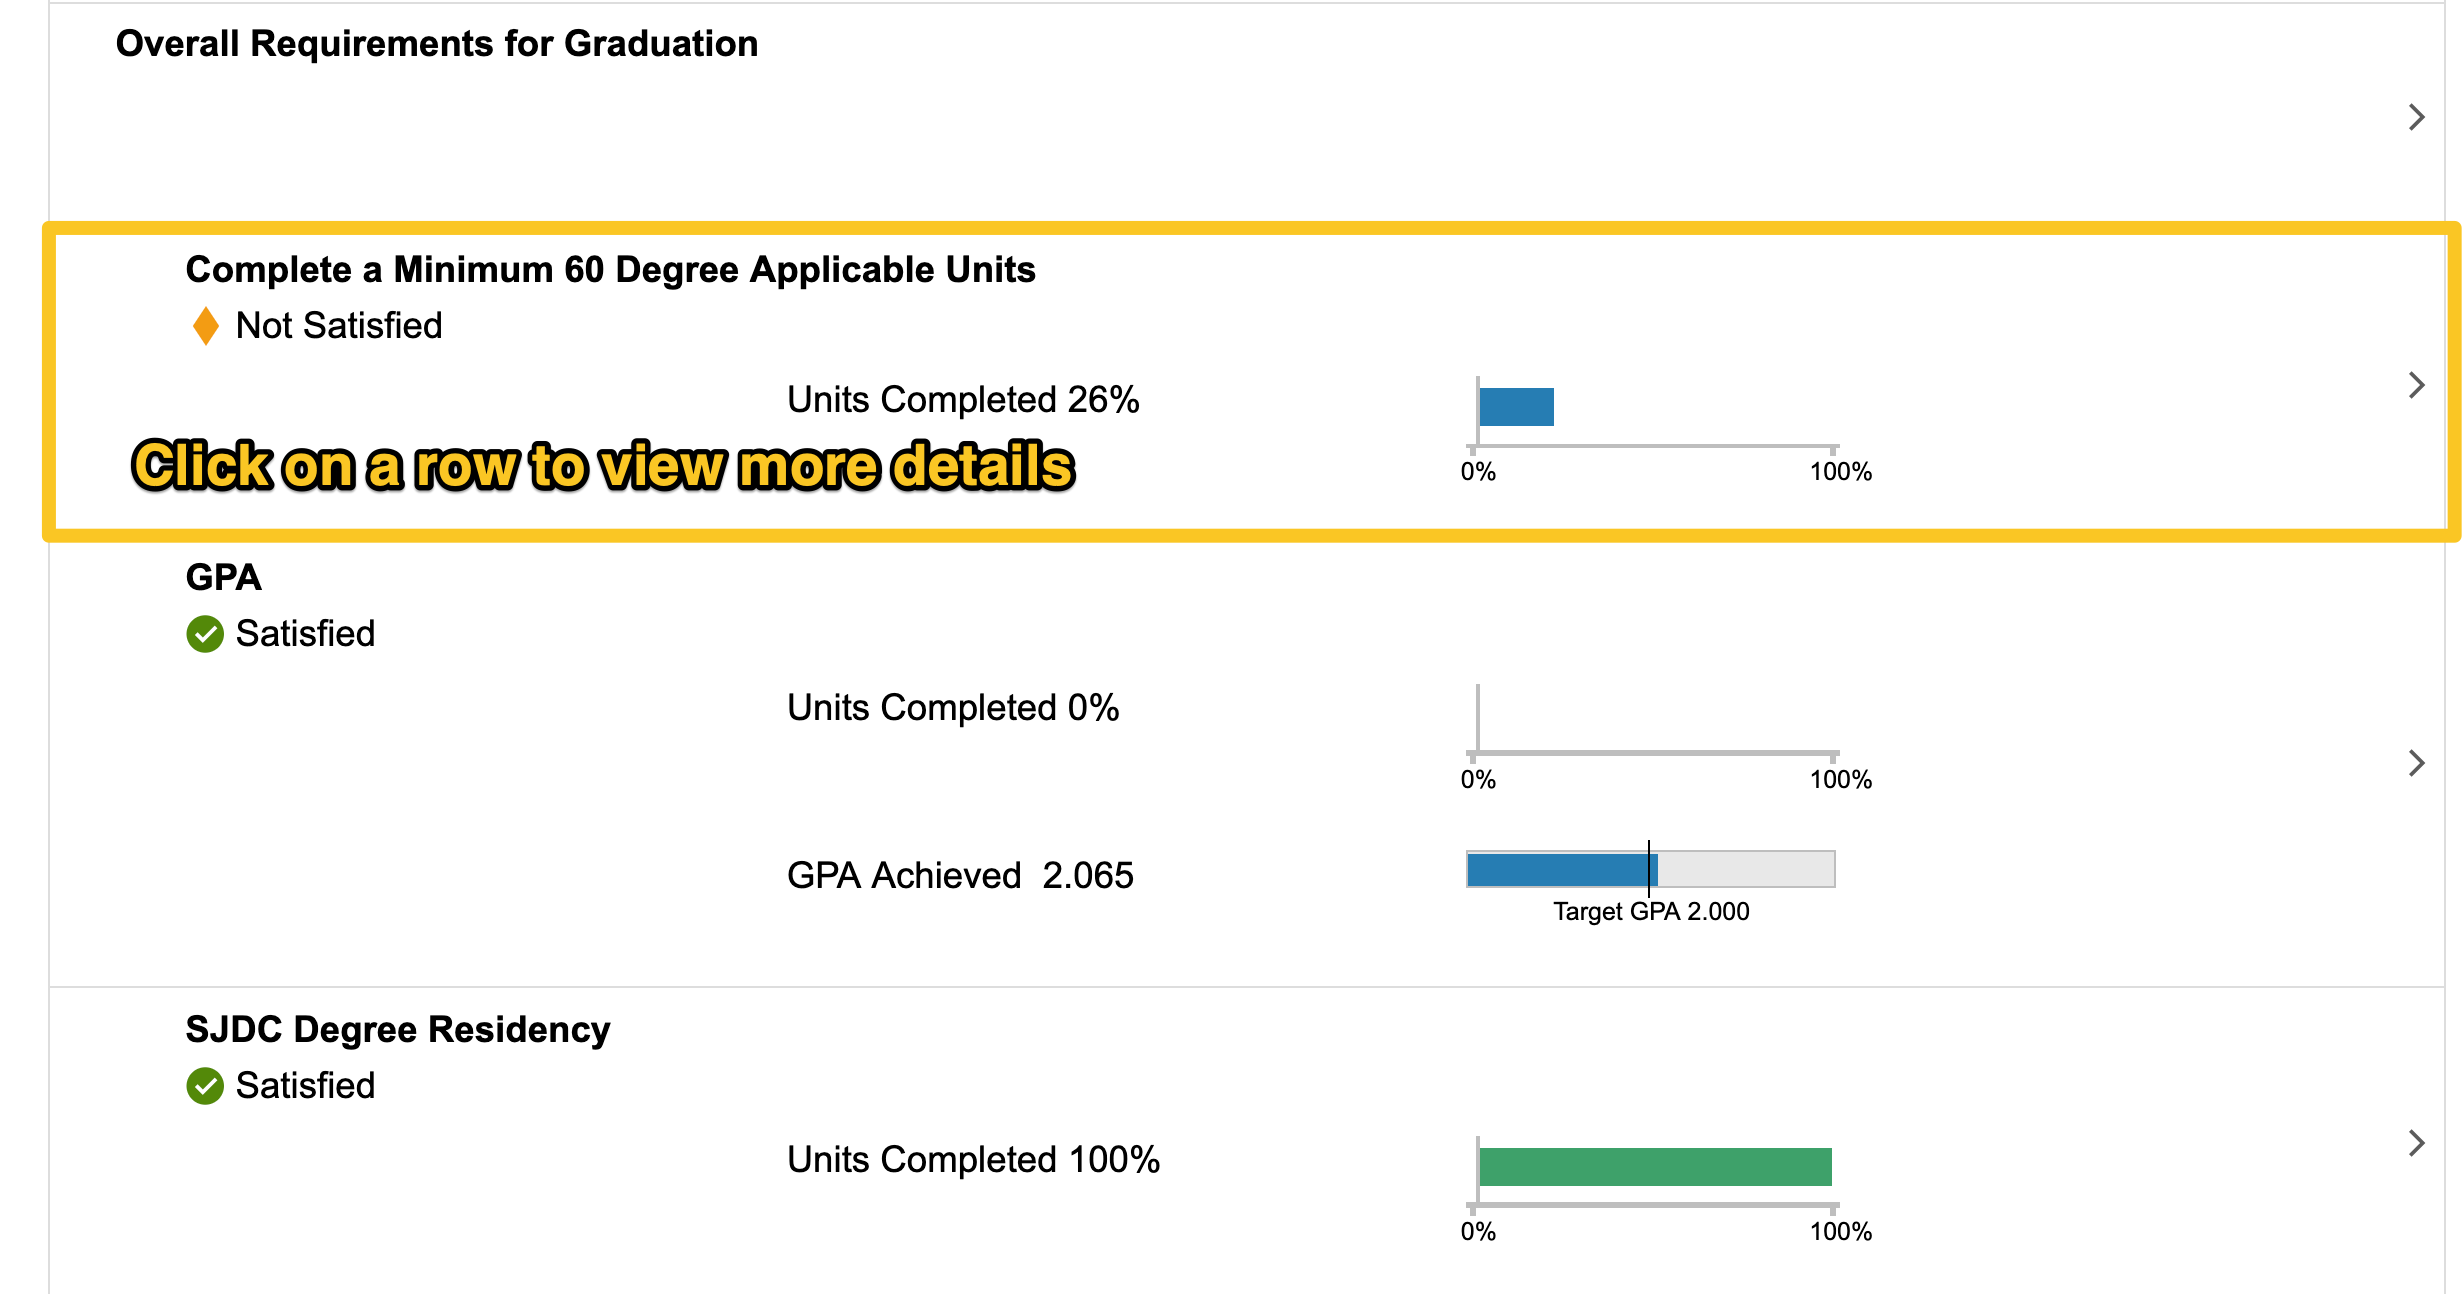Click the blue 26% units progress bar

[1516, 407]
